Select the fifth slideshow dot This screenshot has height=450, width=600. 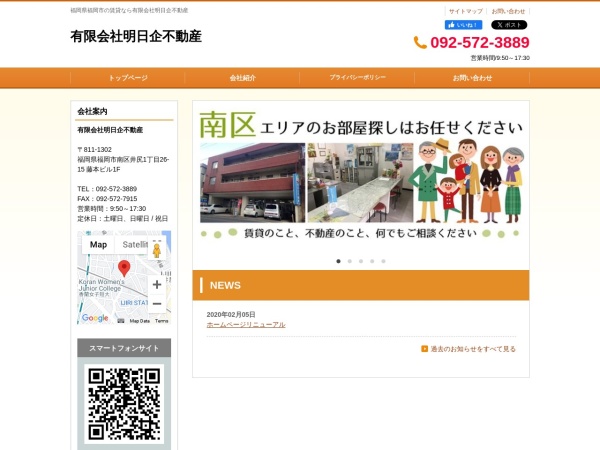(383, 261)
